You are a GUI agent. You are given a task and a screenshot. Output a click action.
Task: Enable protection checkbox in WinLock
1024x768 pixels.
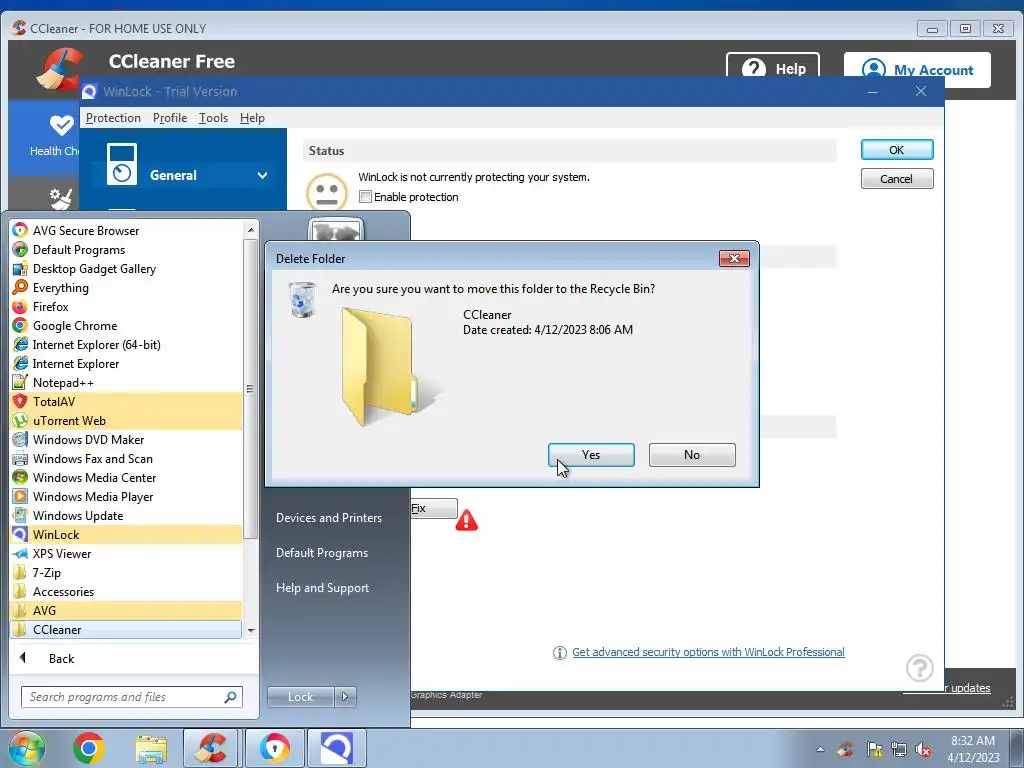click(x=366, y=197)
